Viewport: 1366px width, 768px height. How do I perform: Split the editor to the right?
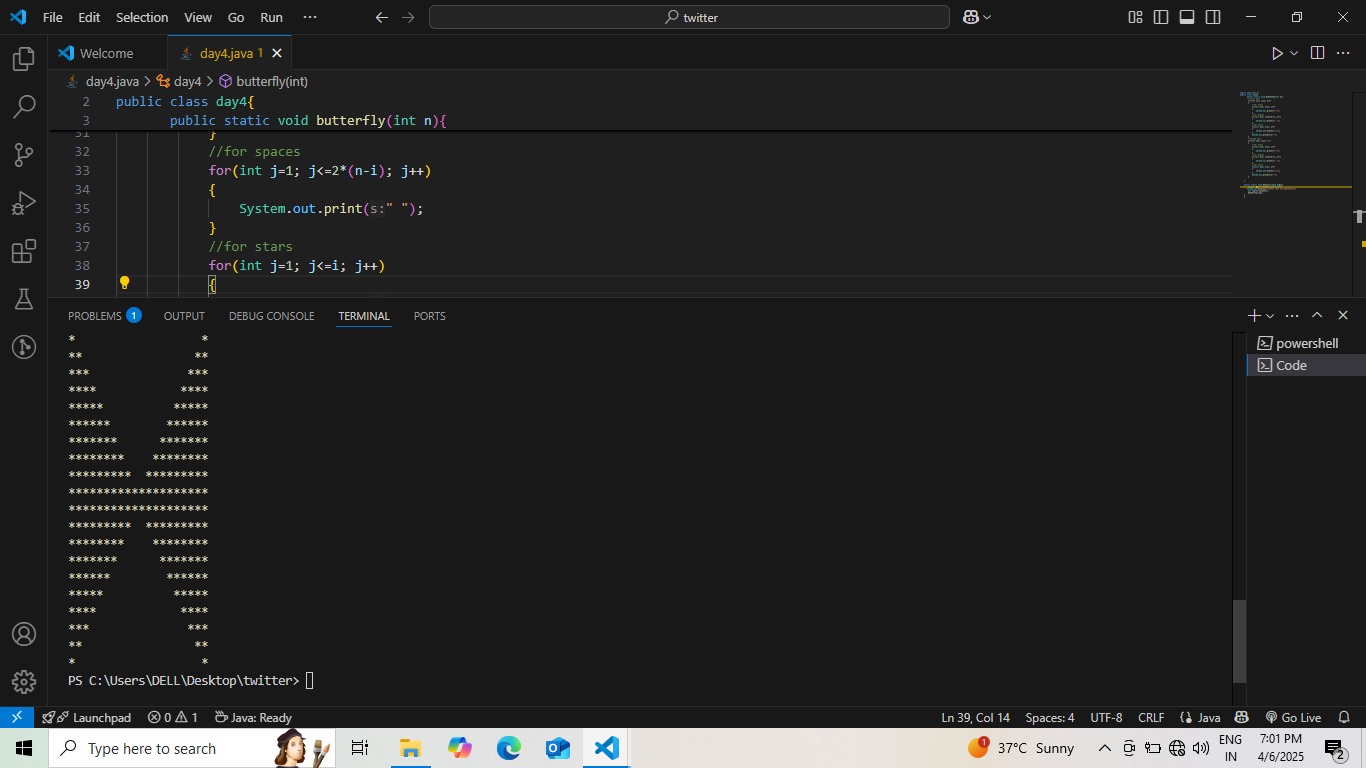click(1317, 53)
